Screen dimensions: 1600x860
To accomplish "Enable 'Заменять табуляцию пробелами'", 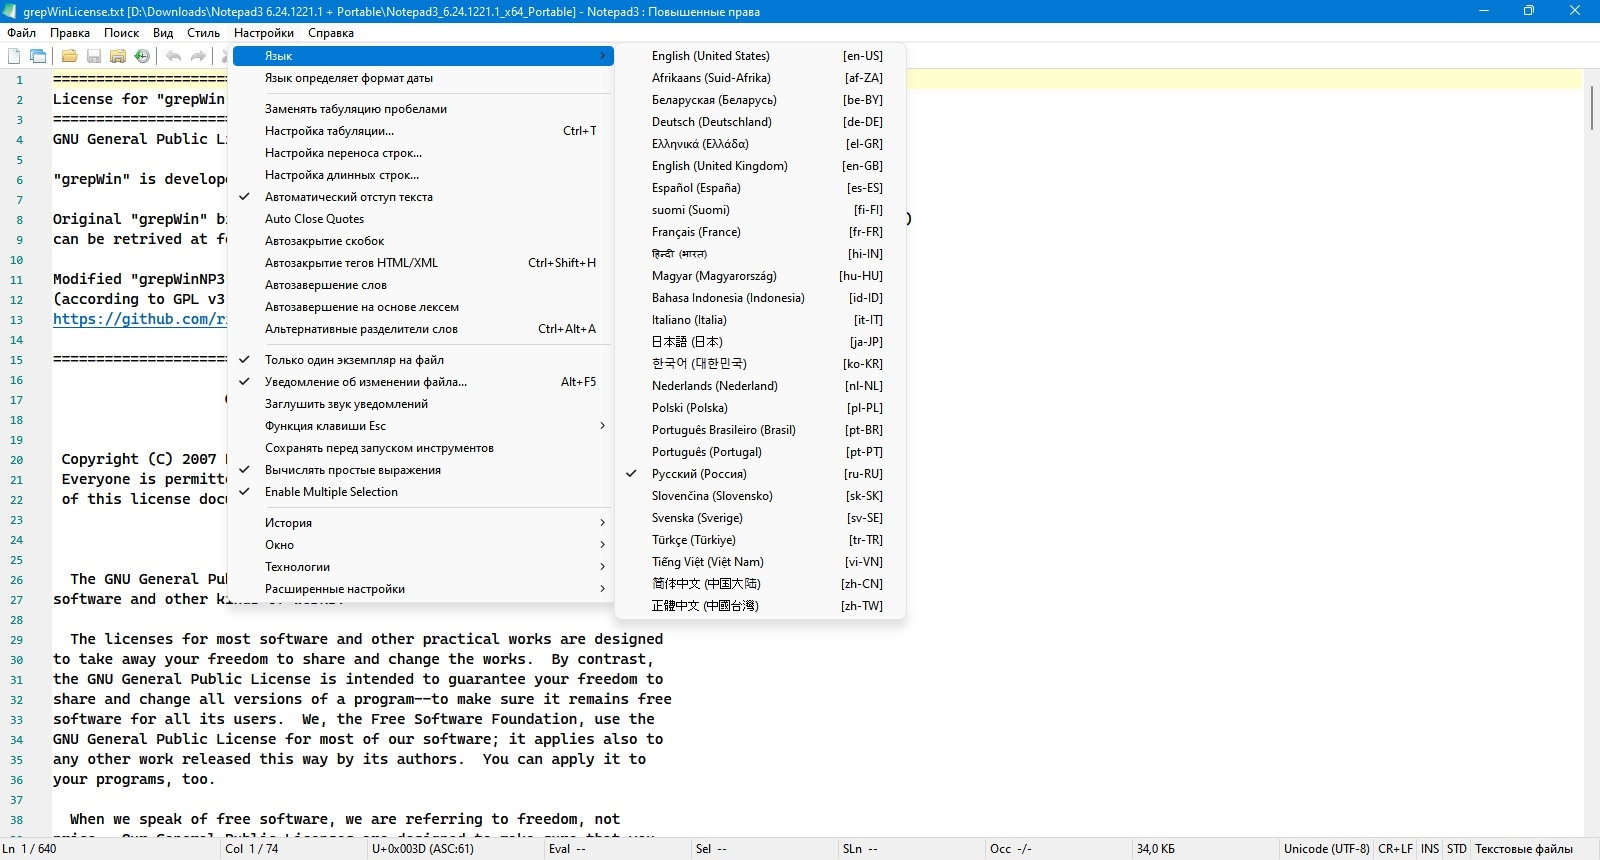I will pyautogui.click(x=421, y=109).
